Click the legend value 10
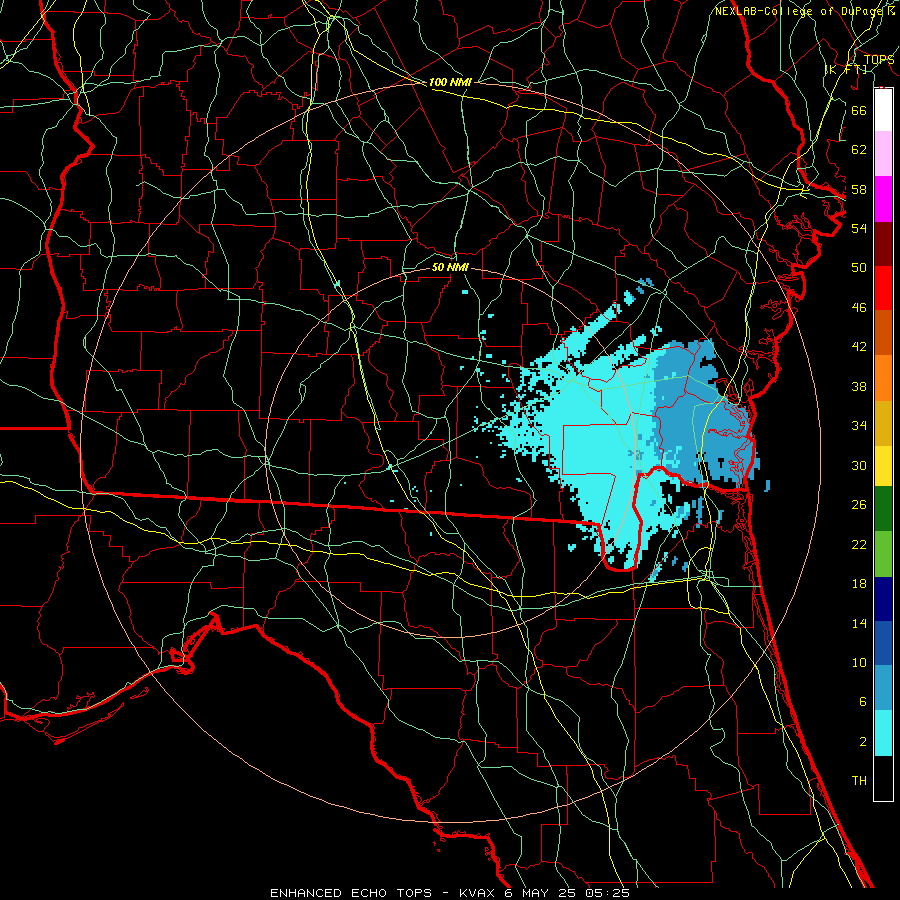The width and height of the screenshot is (900, 900). (x=859, y=662)
